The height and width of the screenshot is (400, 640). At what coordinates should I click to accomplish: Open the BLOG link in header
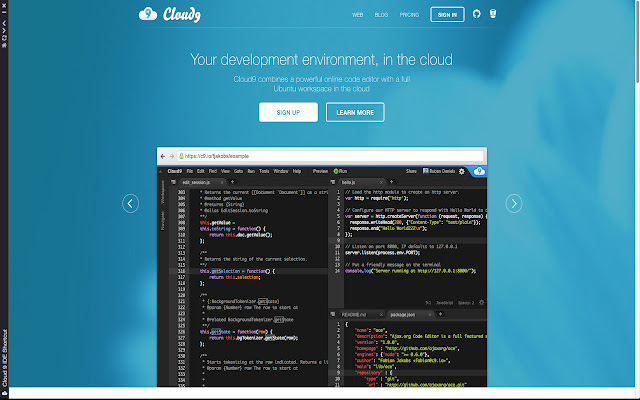point(381,15)
